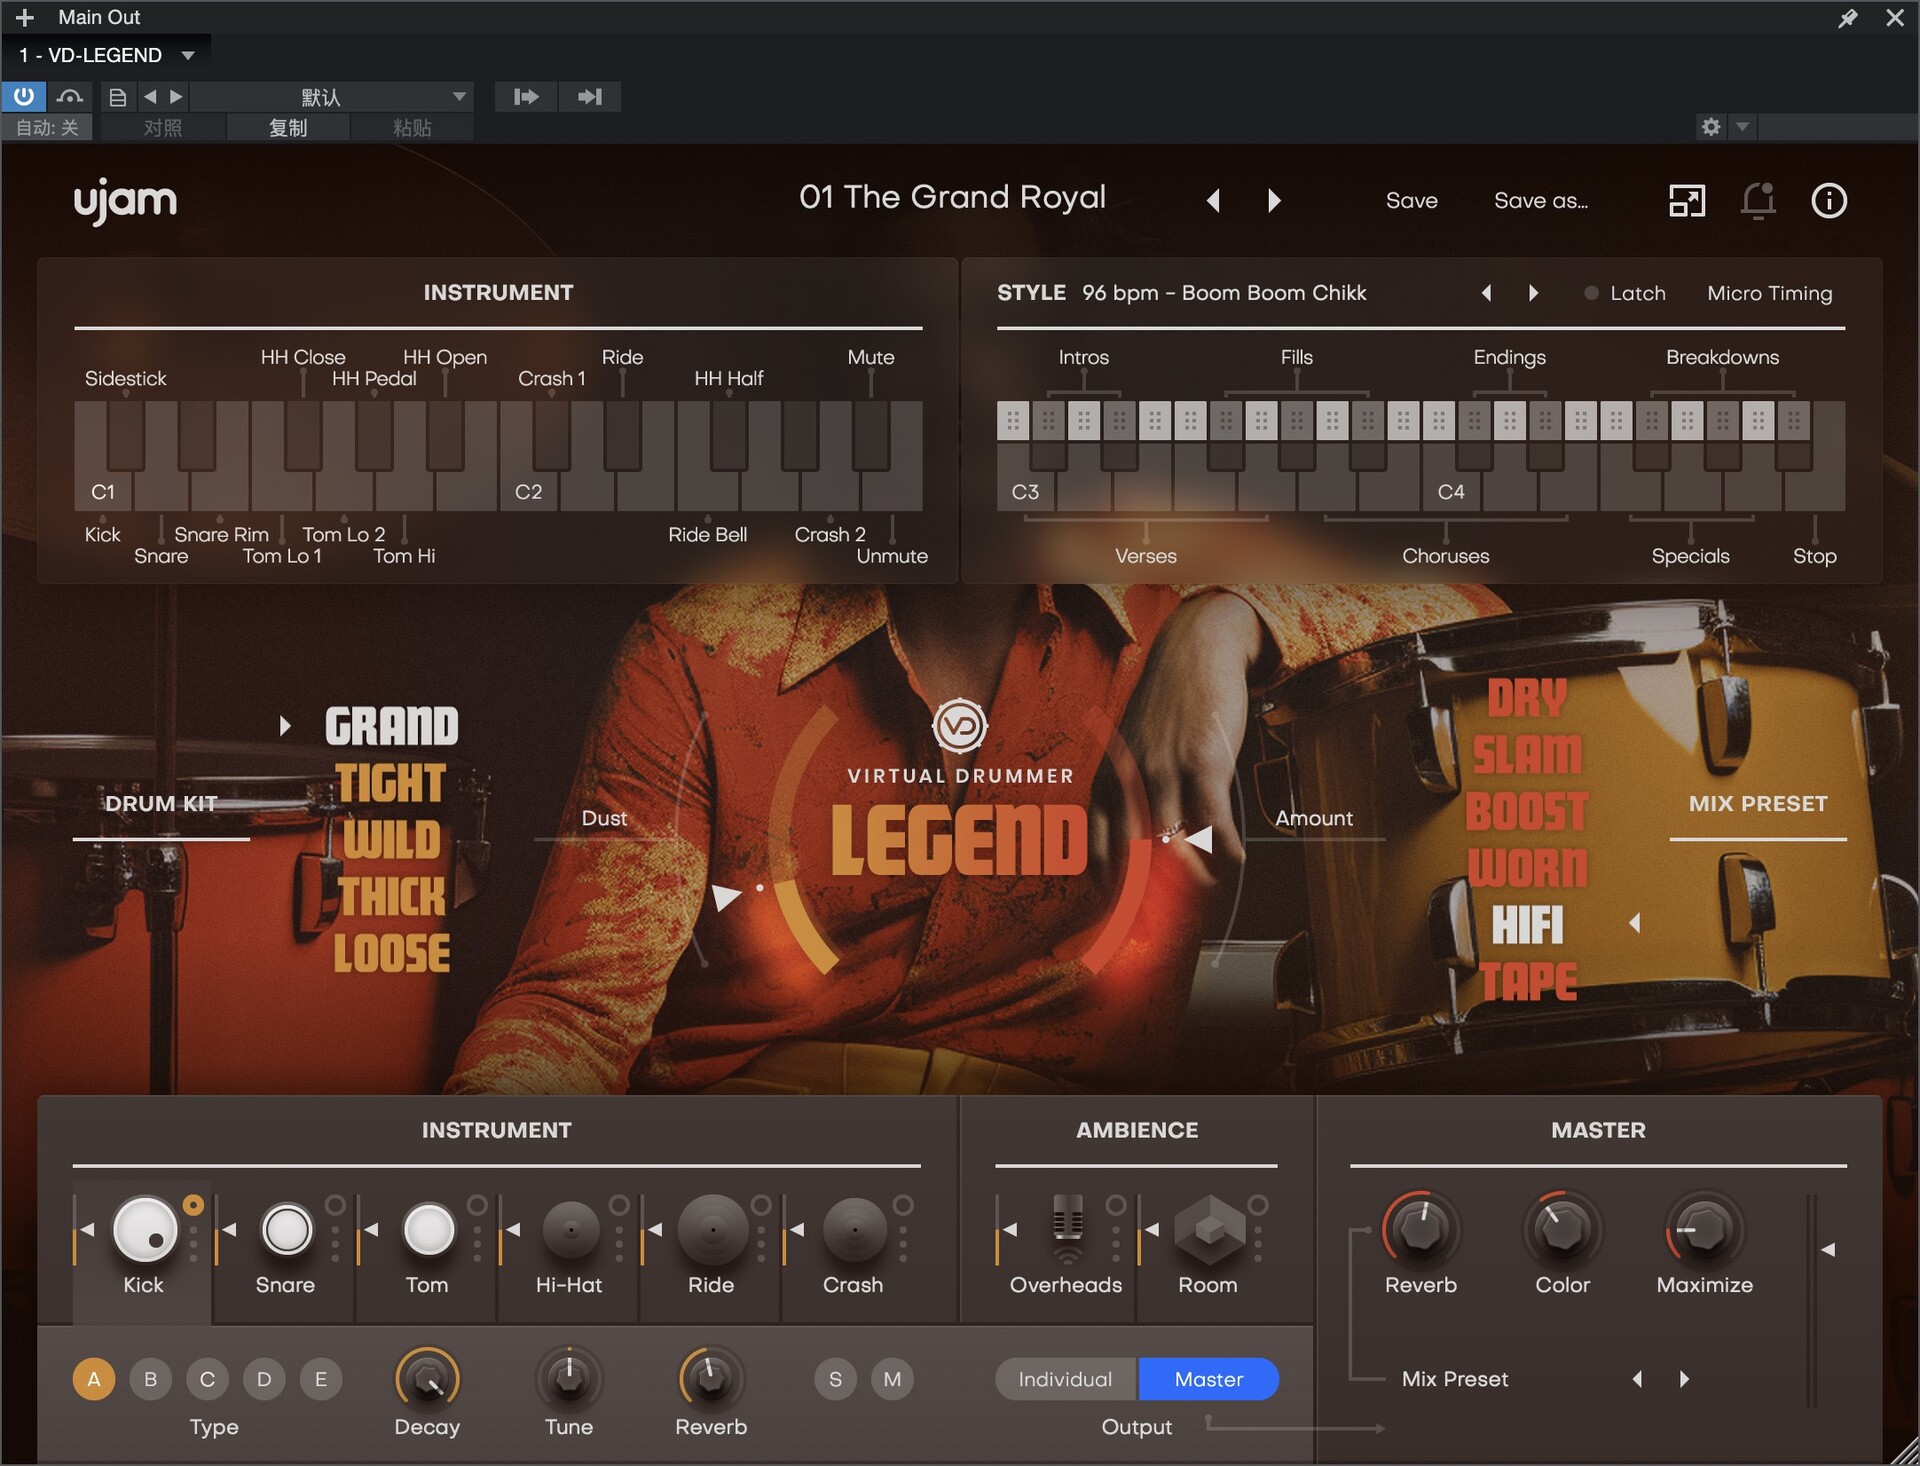Click Save as... button

tap(1540, 200)
